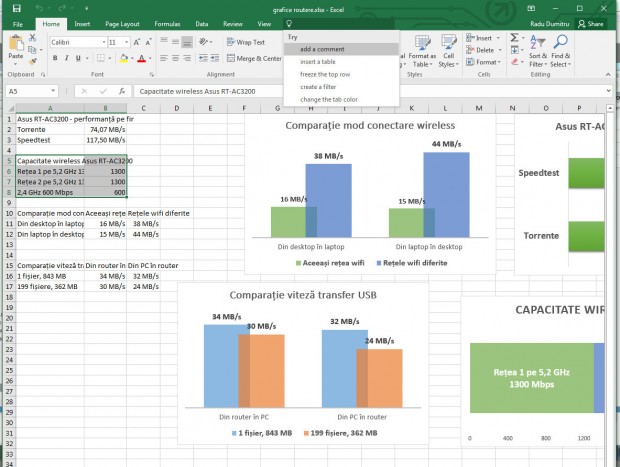Click the Name Box showing A5
Screen dimensions: 620x467
click(32, 91)
